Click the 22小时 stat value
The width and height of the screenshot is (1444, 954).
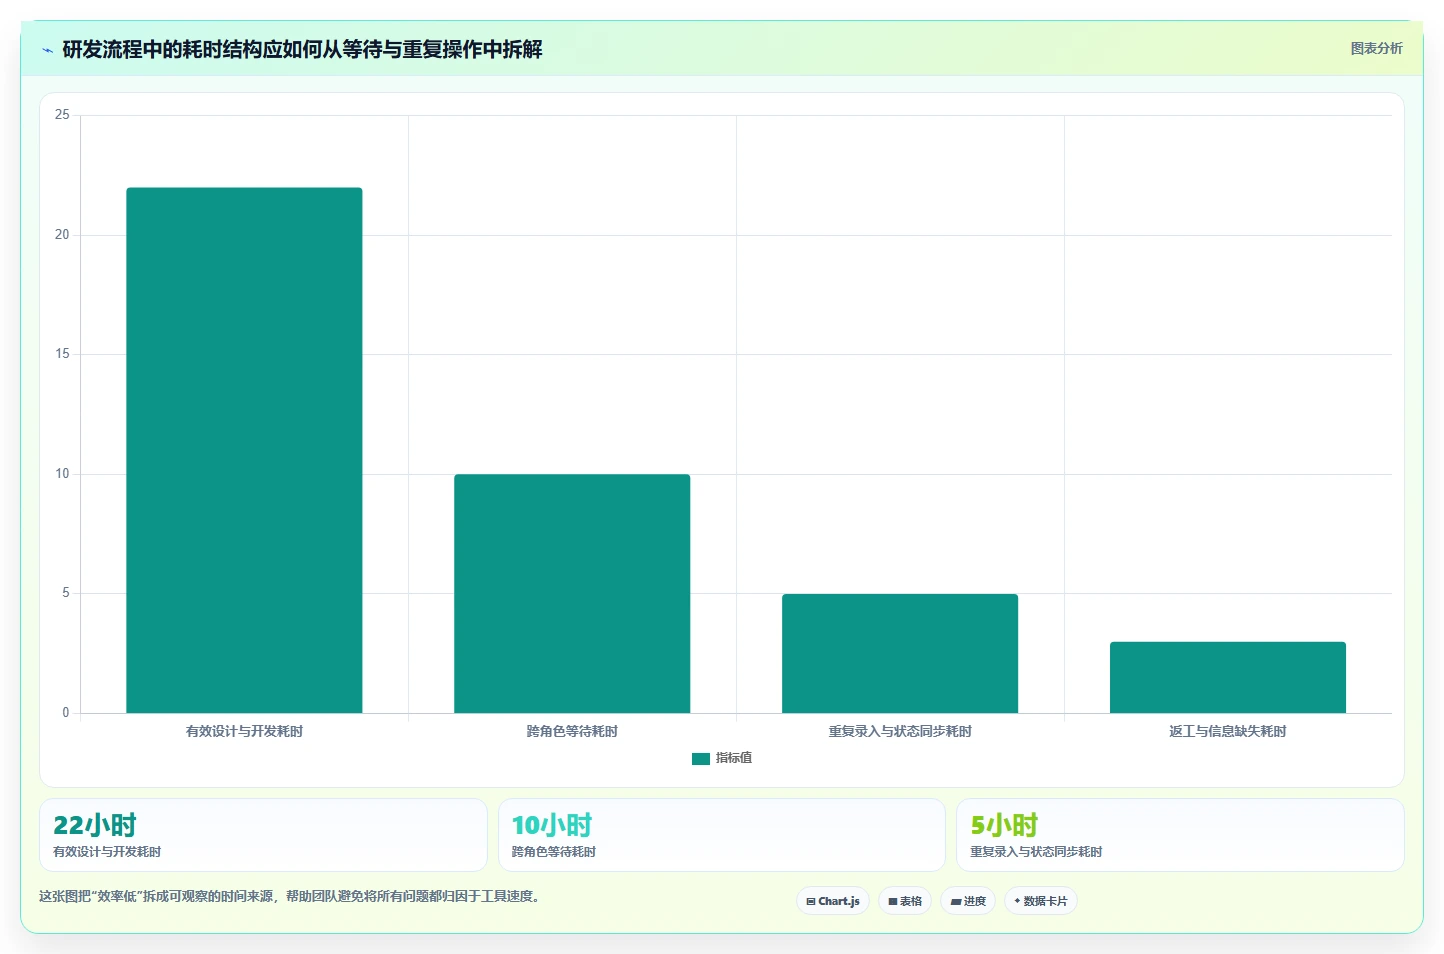[x=95, y=825]
